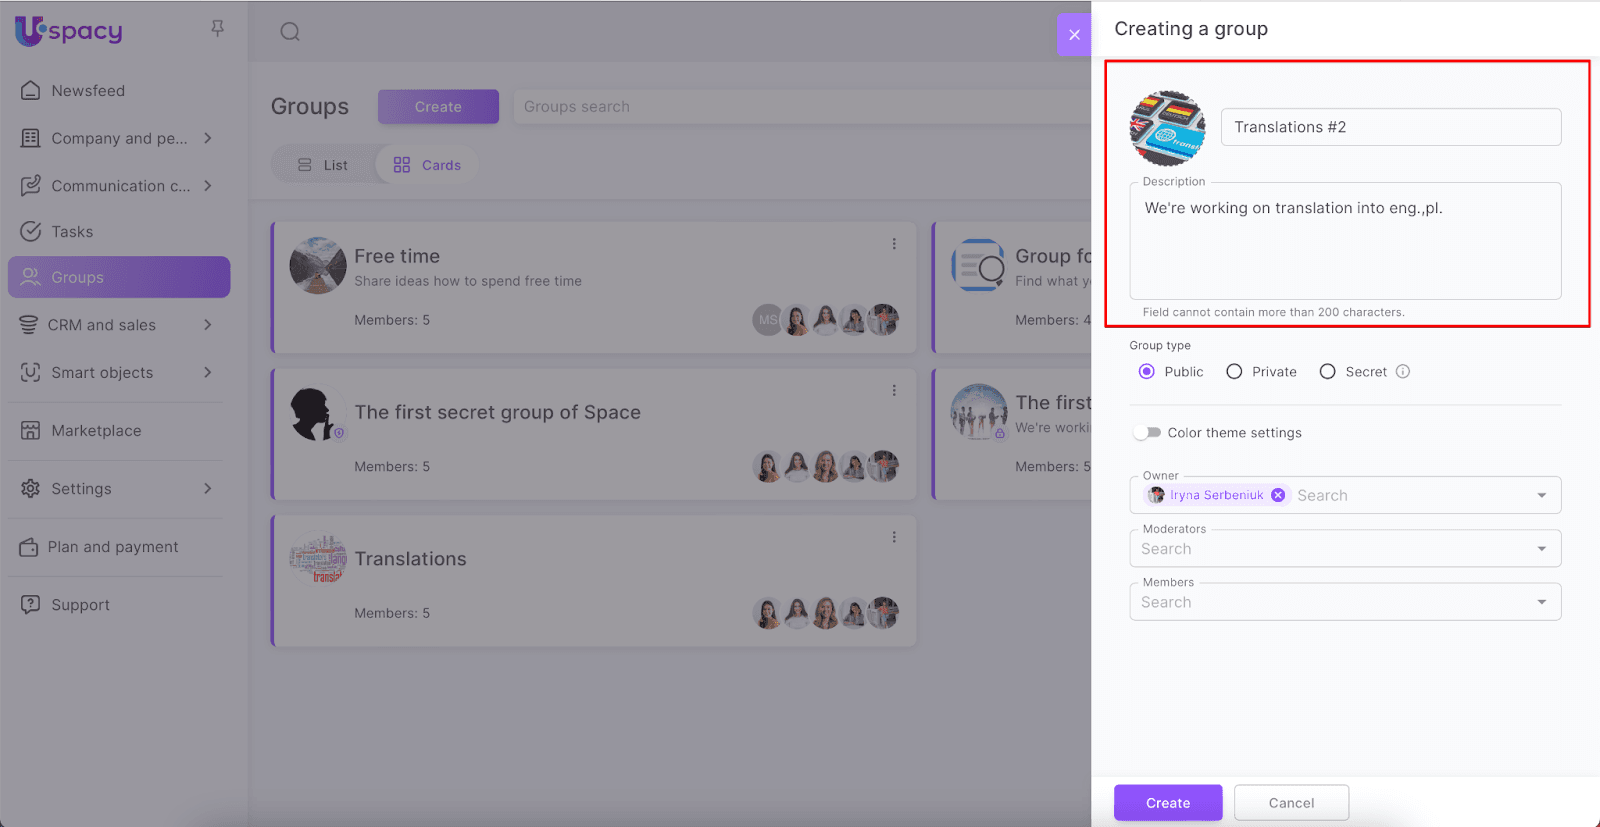Click the pin sidebar icon
Image resolution: width=1600 pixels, height=827 pixels.
217,29
